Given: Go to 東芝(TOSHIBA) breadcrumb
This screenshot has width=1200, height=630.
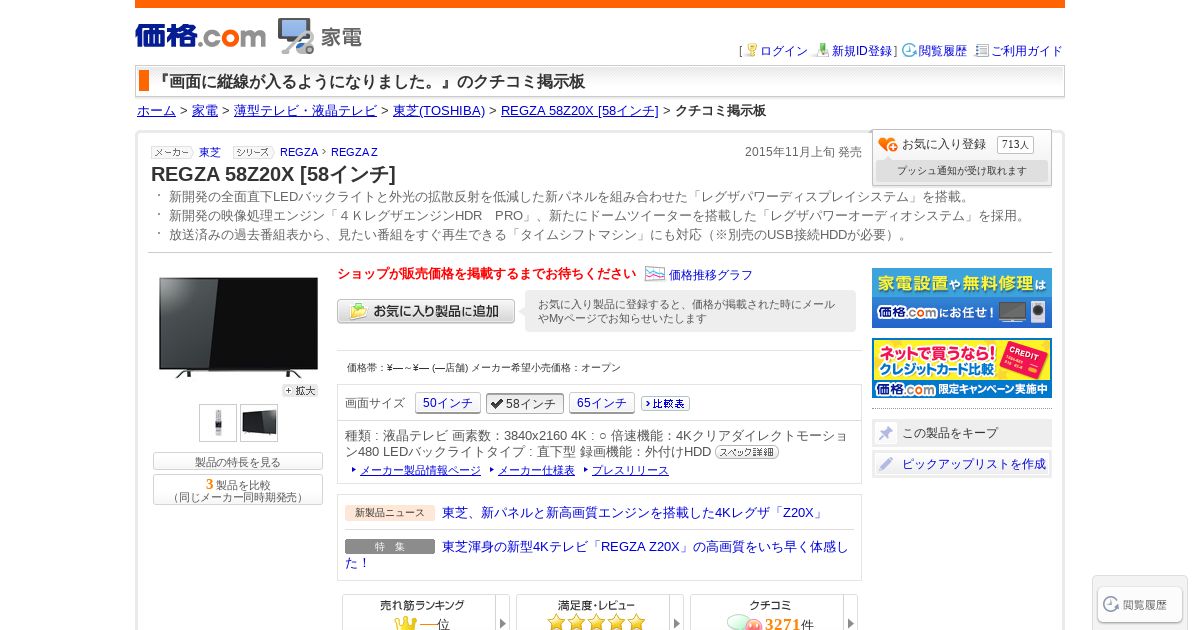Looking at the screenshot, I should [x=439, y=111].
